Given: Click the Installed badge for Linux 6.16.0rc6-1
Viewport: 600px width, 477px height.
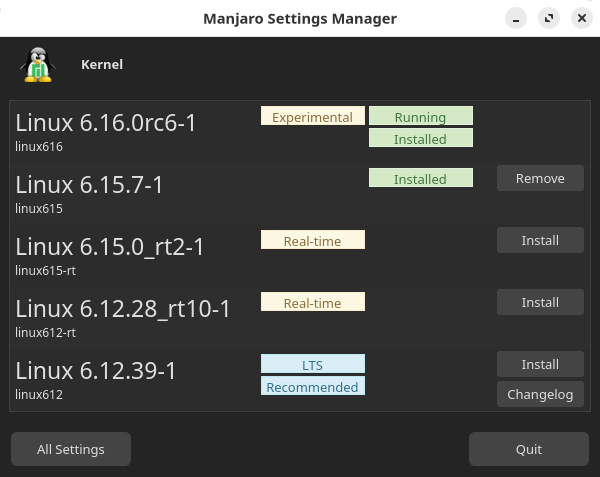Looking at the screenshot, I should coord(421,138).
